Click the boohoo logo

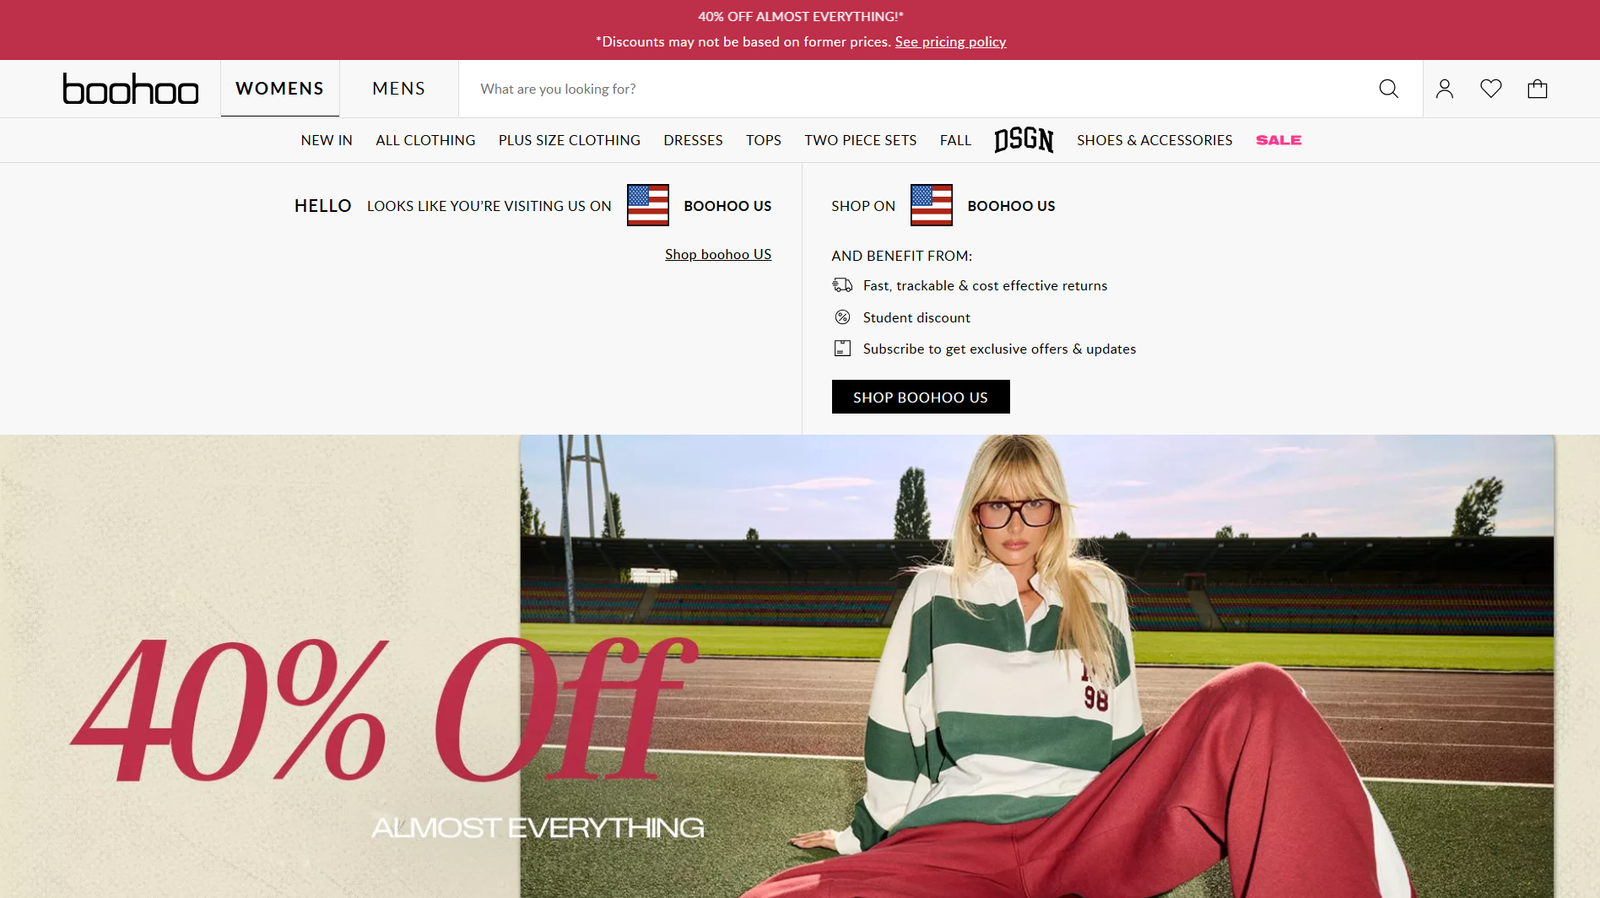pos(130,89)
